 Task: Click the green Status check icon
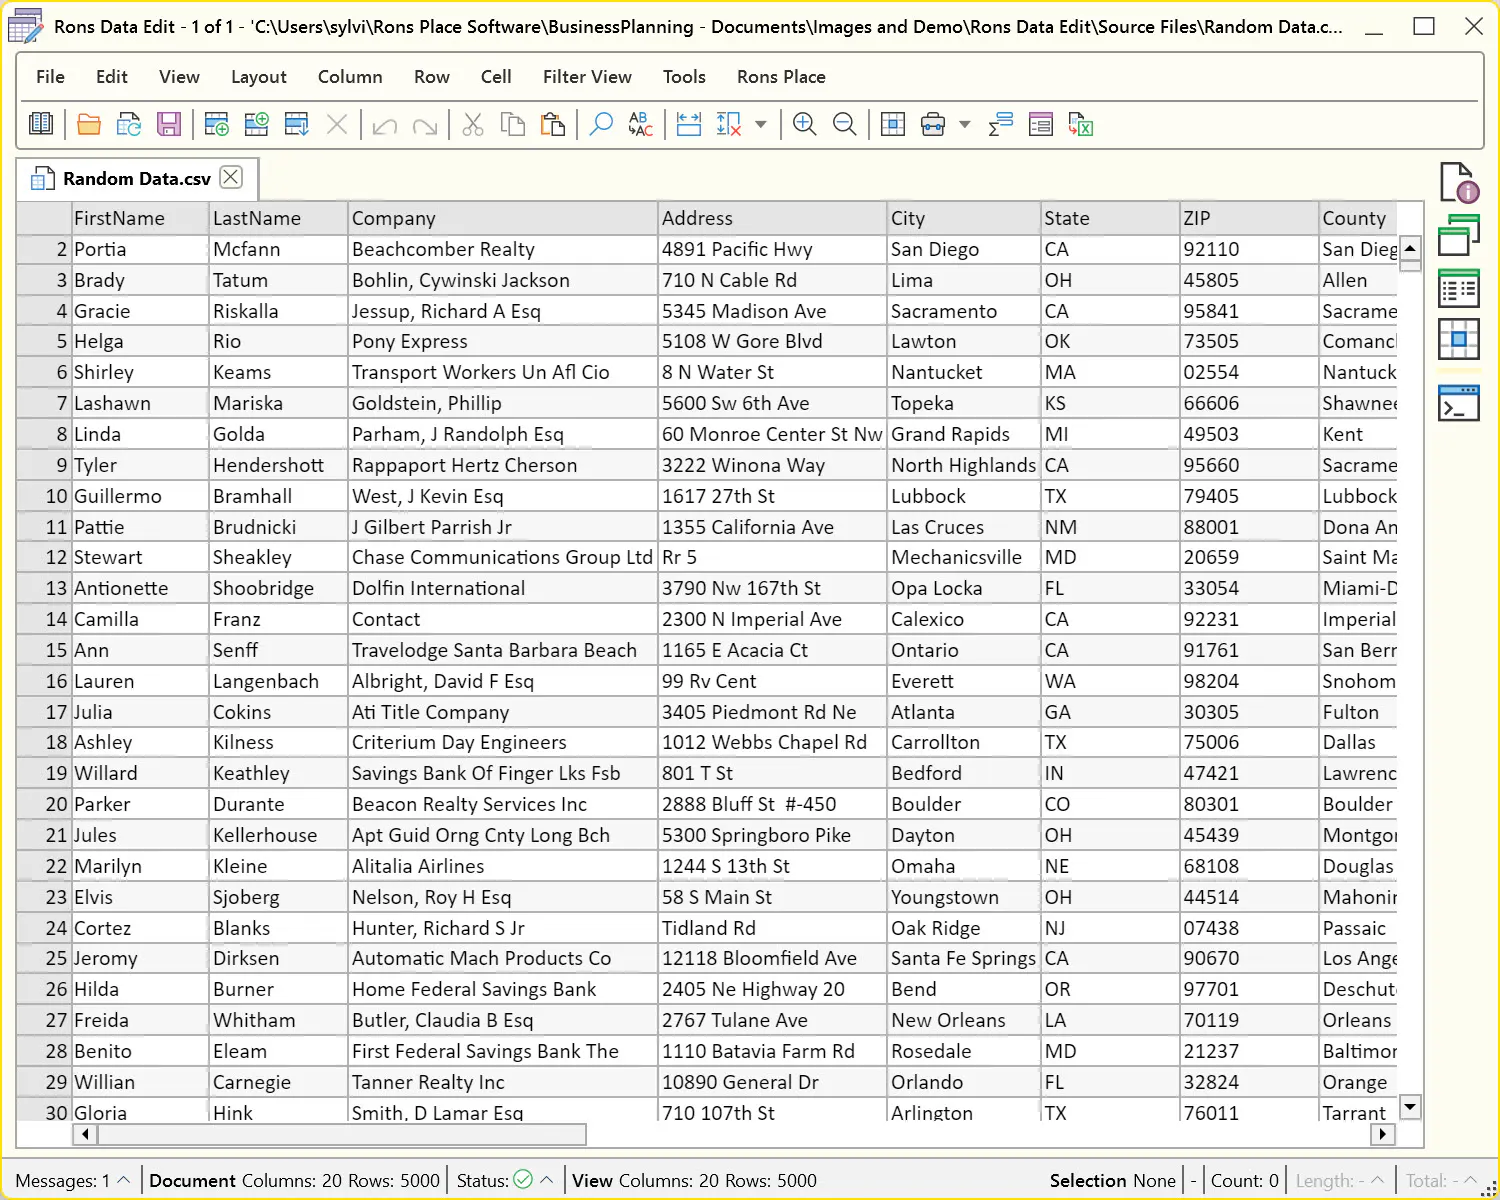pos(523,1180)
